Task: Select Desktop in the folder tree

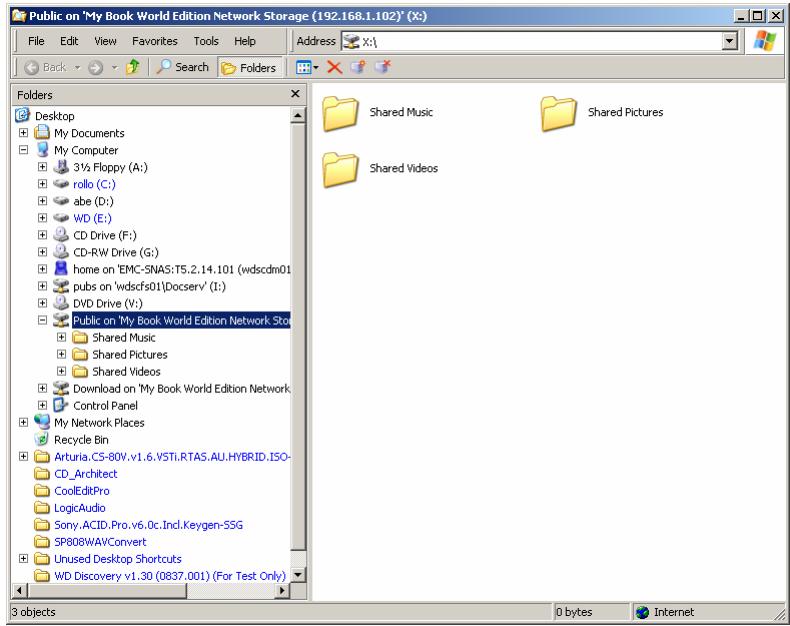Action: point(54,116)
